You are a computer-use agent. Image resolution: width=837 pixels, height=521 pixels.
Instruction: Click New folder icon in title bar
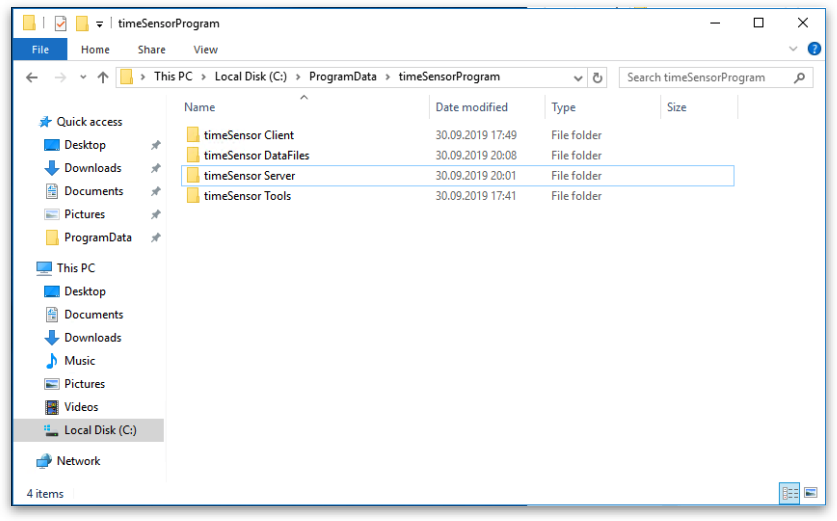[x=82, y=23]
